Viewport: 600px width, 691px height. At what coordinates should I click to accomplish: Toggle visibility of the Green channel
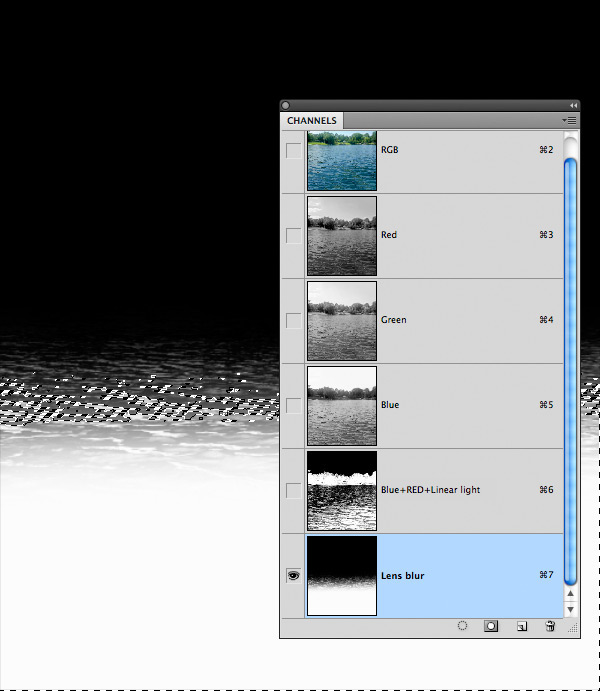click(x=293, y=320)
